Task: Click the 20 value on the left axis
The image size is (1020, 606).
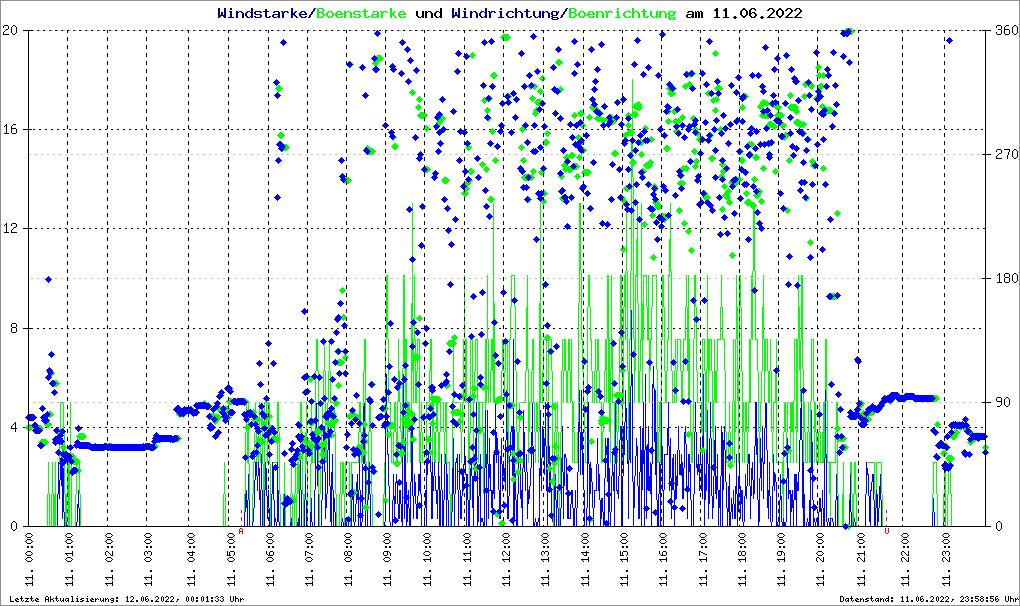Action: tap(11, 31)
